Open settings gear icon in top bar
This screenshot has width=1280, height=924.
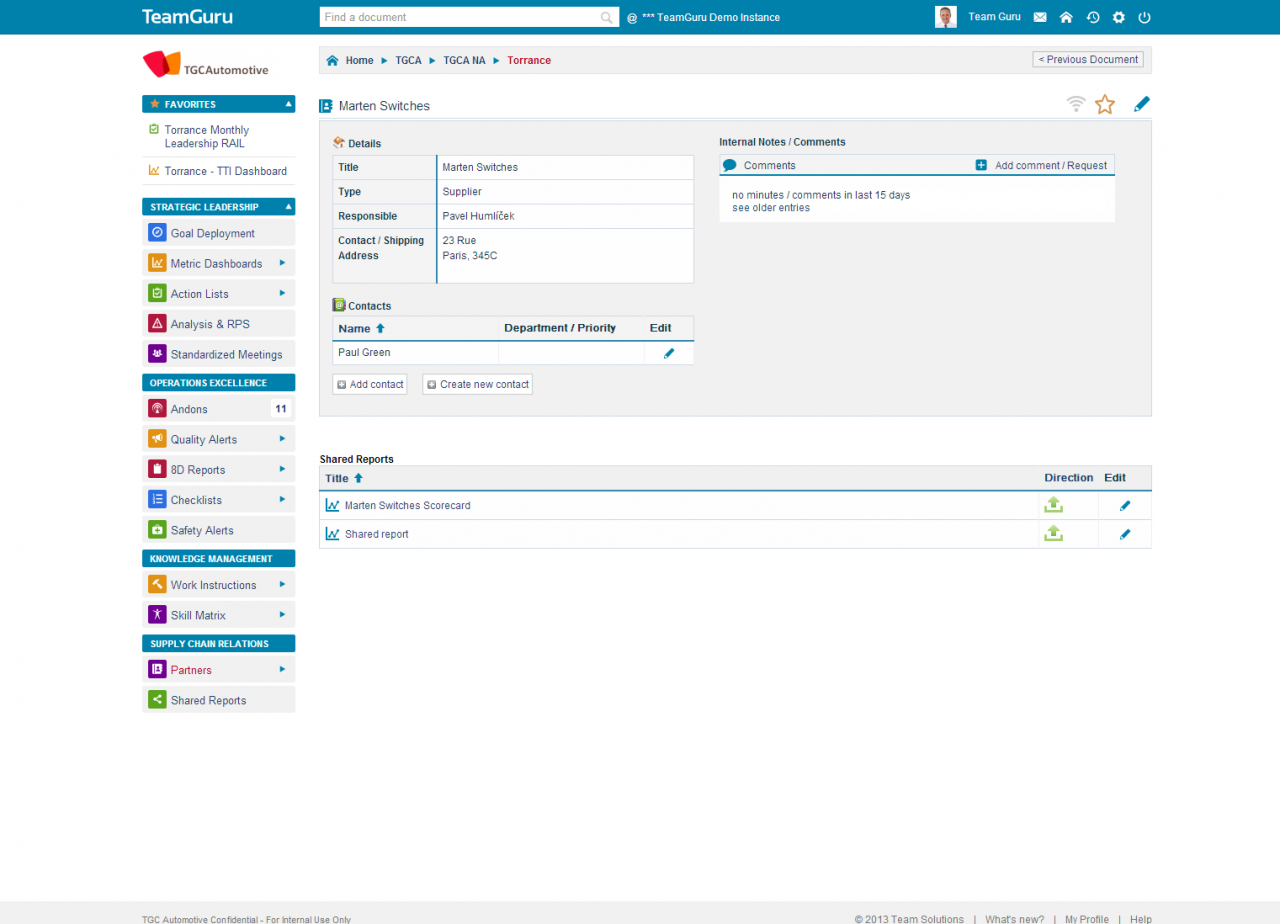[x=1119, y=17]
